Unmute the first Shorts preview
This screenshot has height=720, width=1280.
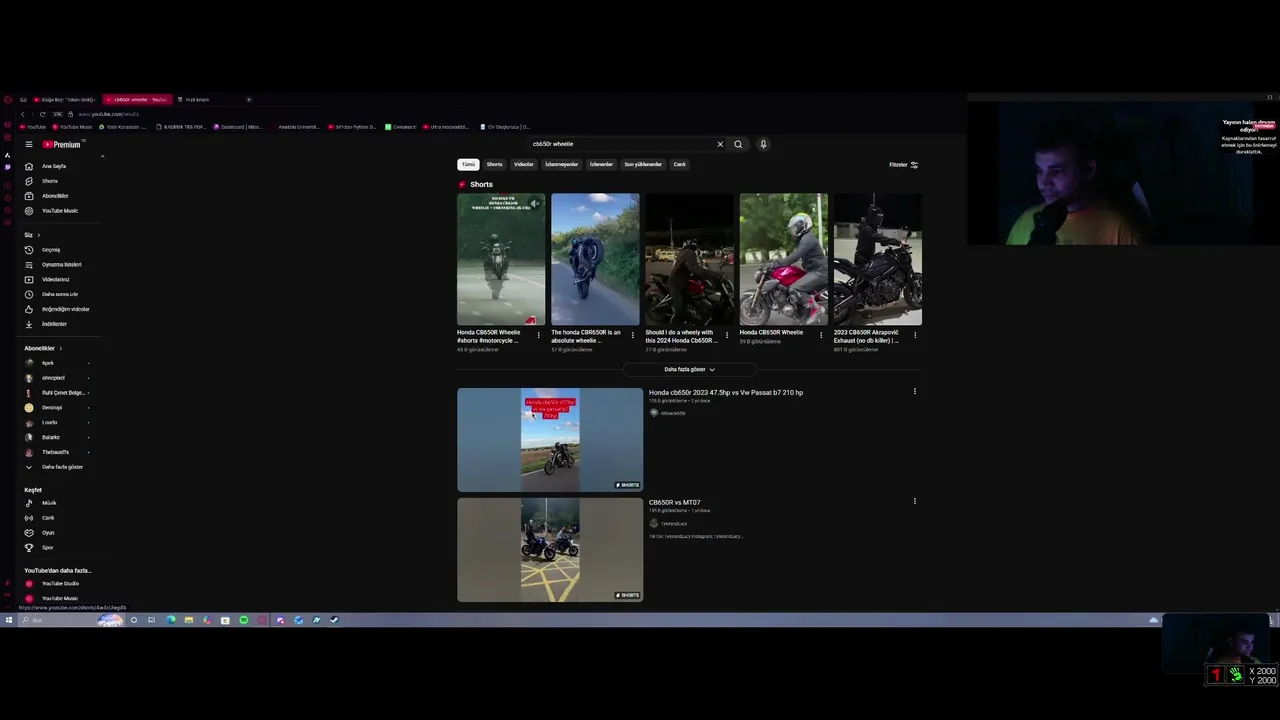535,204
